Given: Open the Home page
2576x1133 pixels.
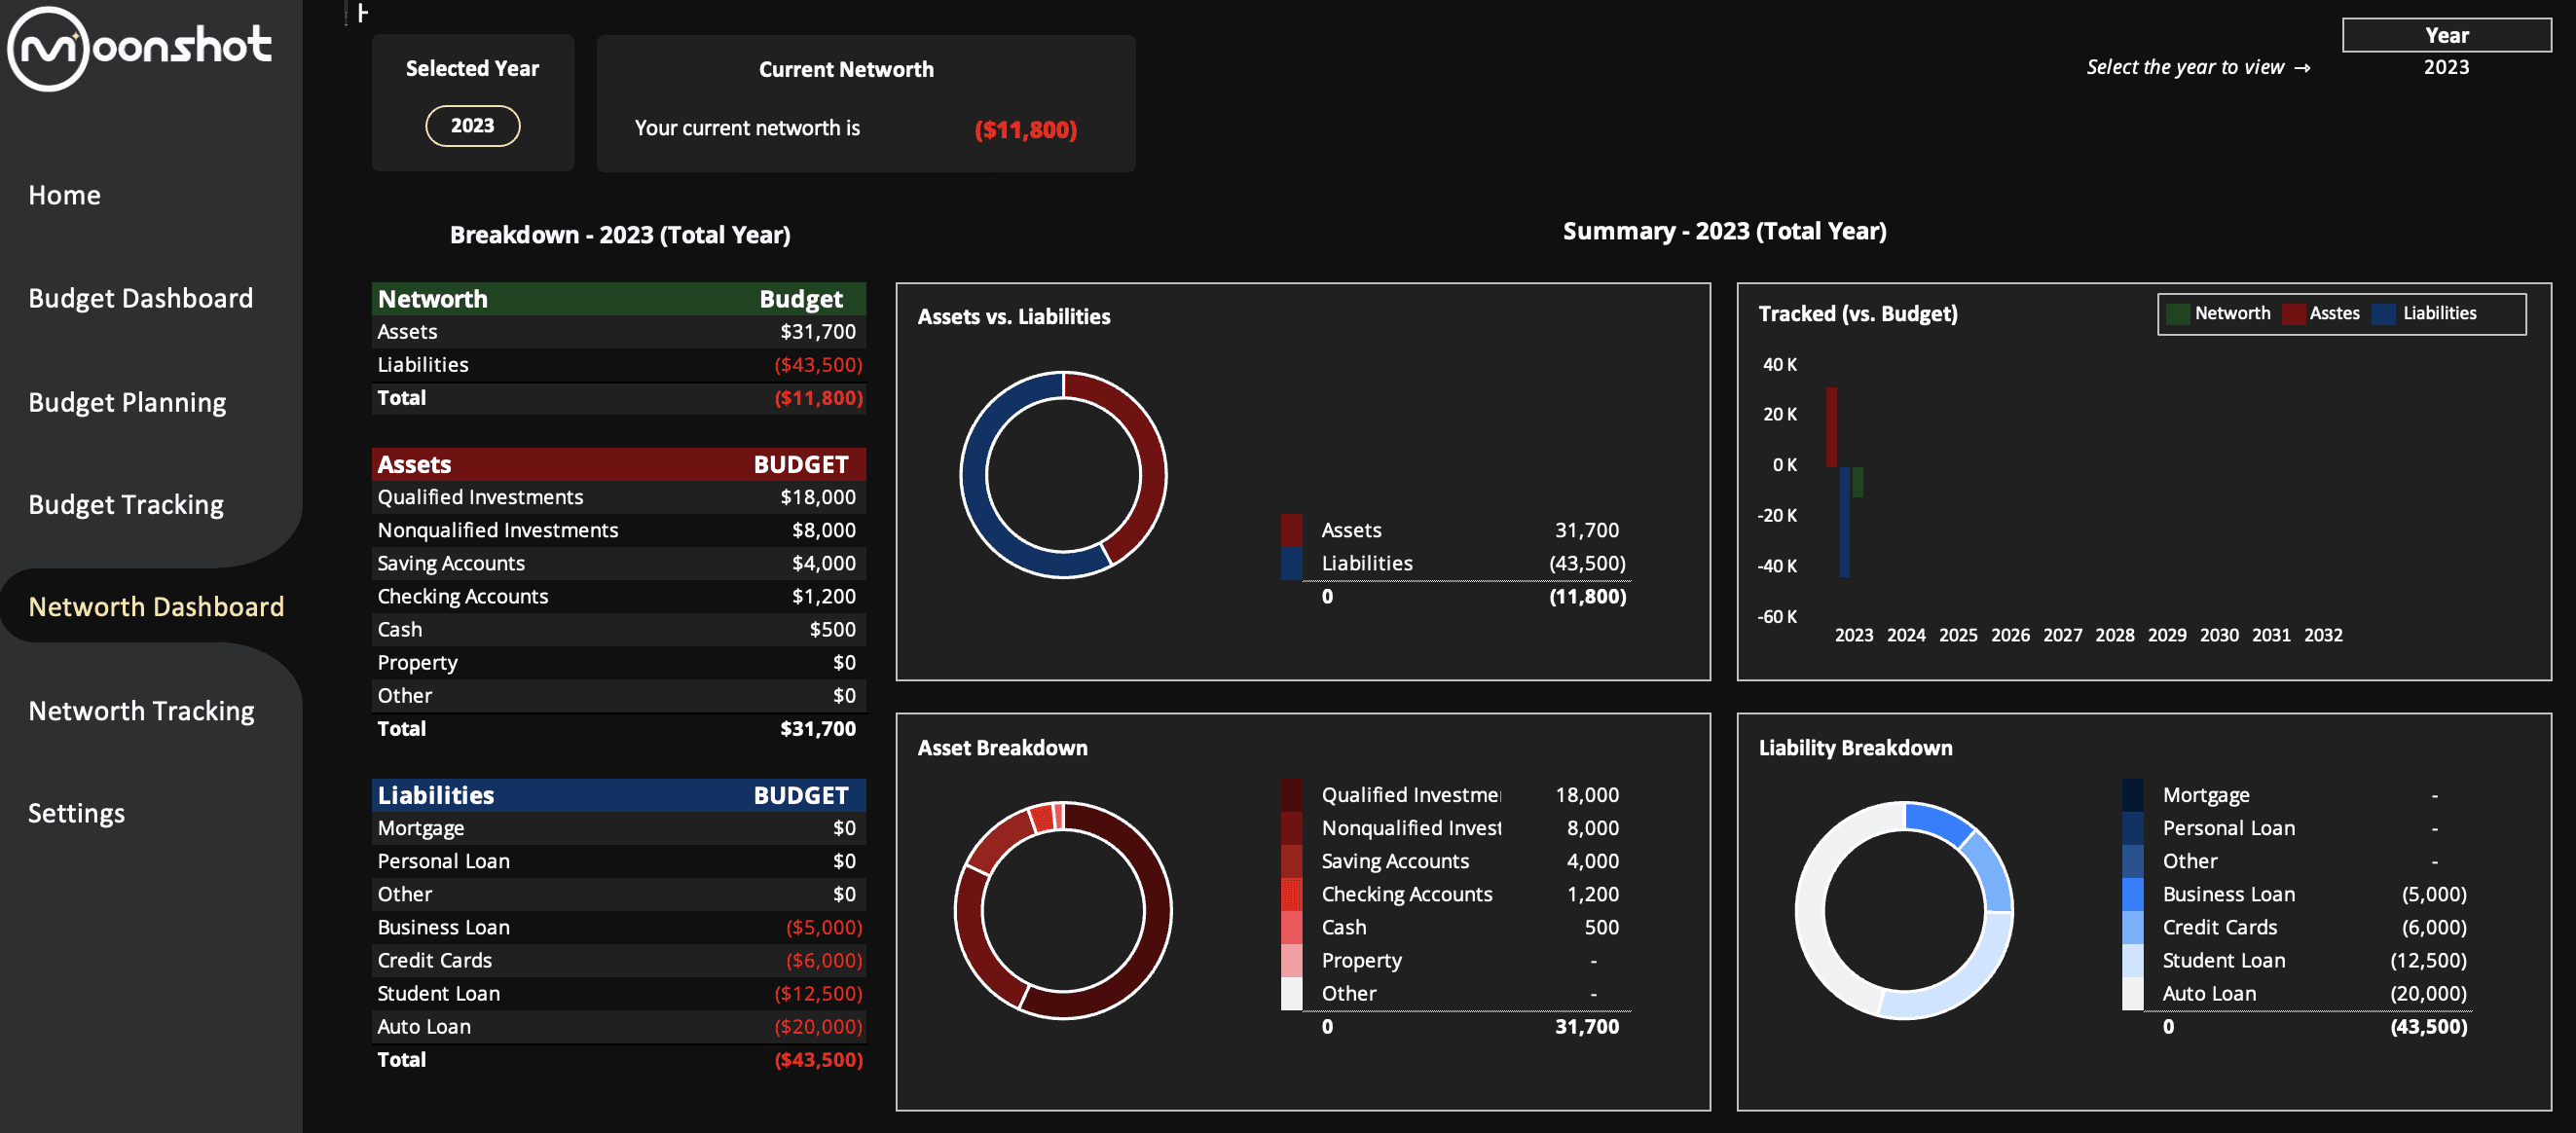Looking at the screenshot, I should click(x=64, y=195).
